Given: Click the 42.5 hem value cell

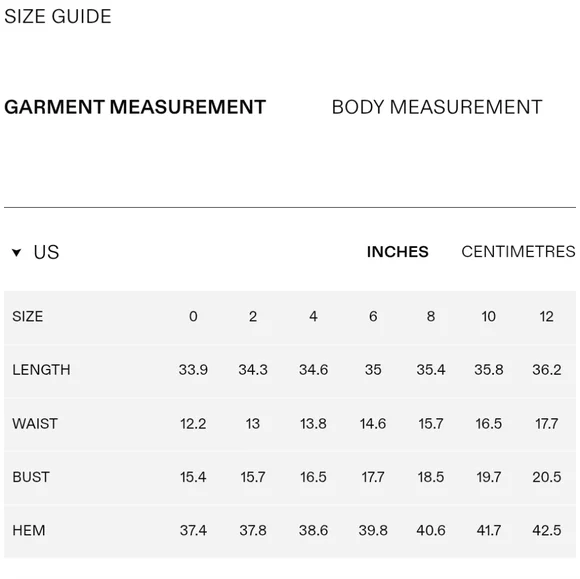Looking at the screenshot, I should click(547, 531).
